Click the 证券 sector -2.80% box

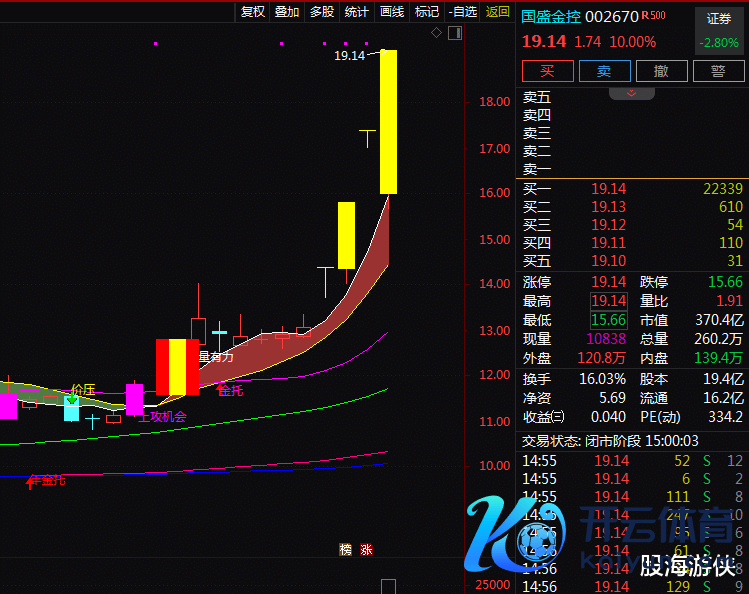pyautogui.click(x=719, y=30)
